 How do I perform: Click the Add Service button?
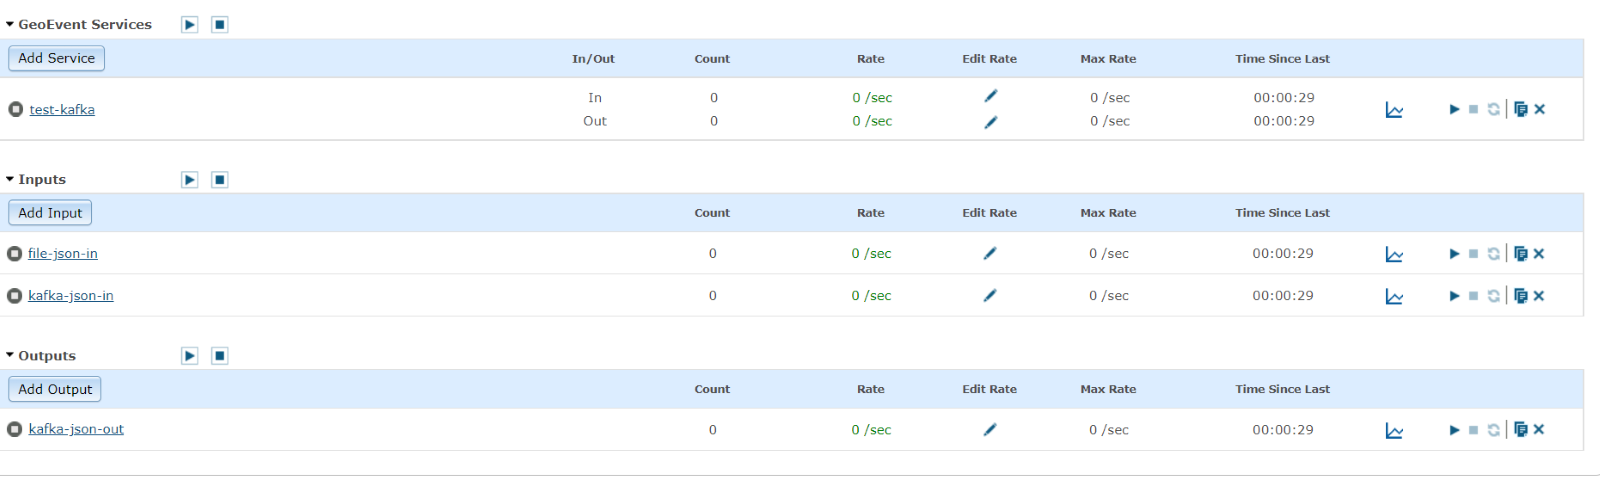coord(57,58)
